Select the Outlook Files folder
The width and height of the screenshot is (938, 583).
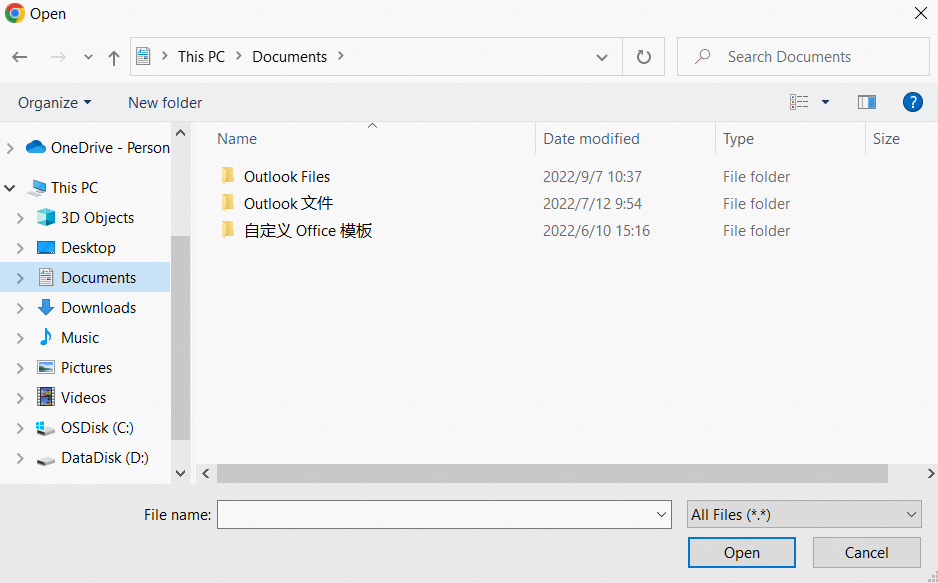(x=286, y=177)
